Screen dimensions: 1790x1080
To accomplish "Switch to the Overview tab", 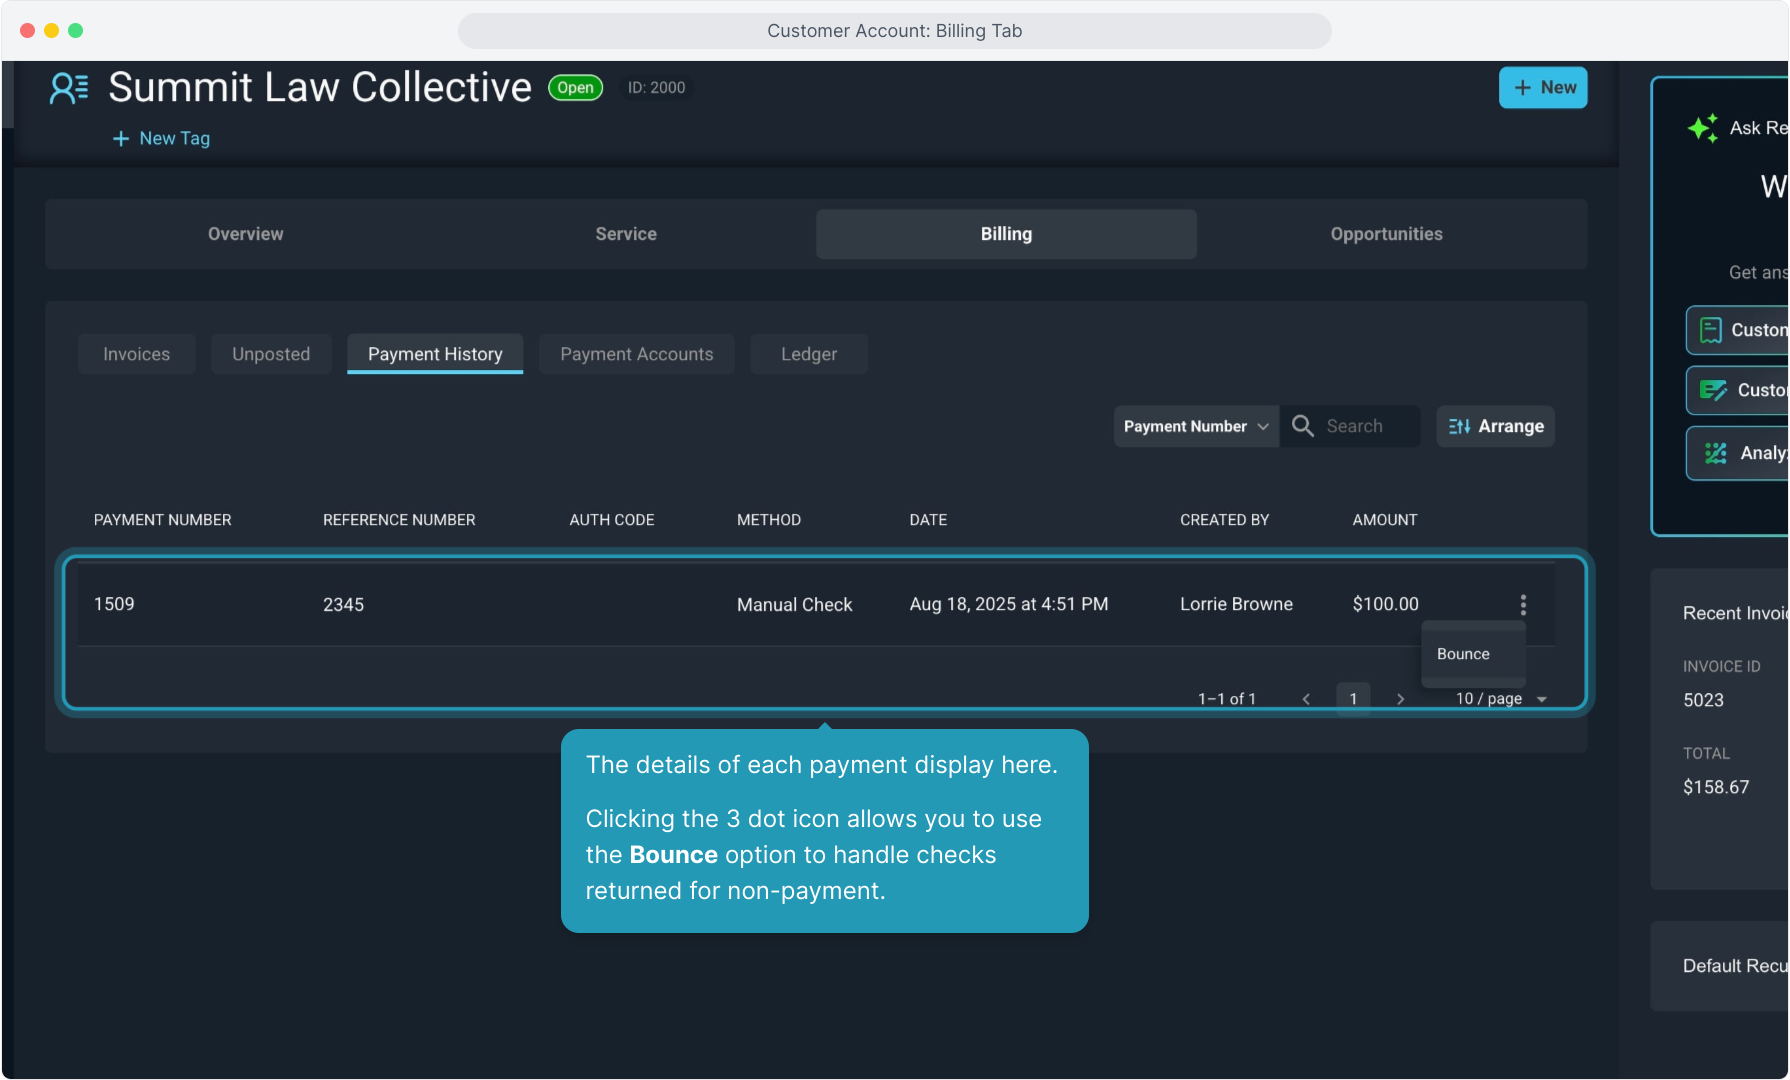I will point(245,234).
